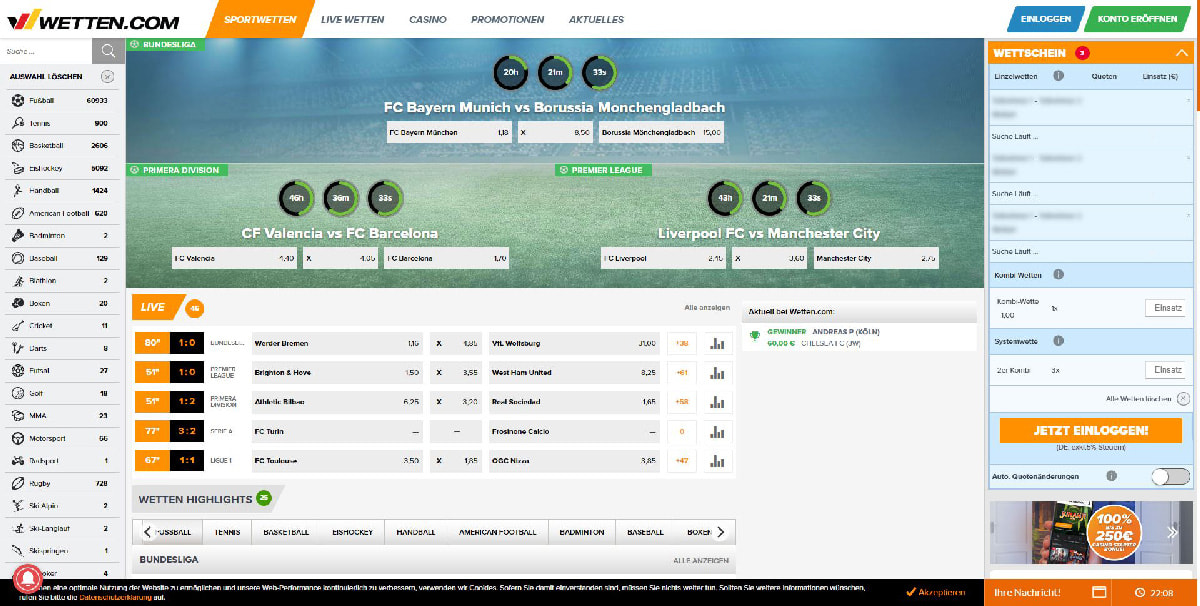This screenshot has height=606, width=1200.
Task: Click the Einloggen button
Action: point(1046,19)
